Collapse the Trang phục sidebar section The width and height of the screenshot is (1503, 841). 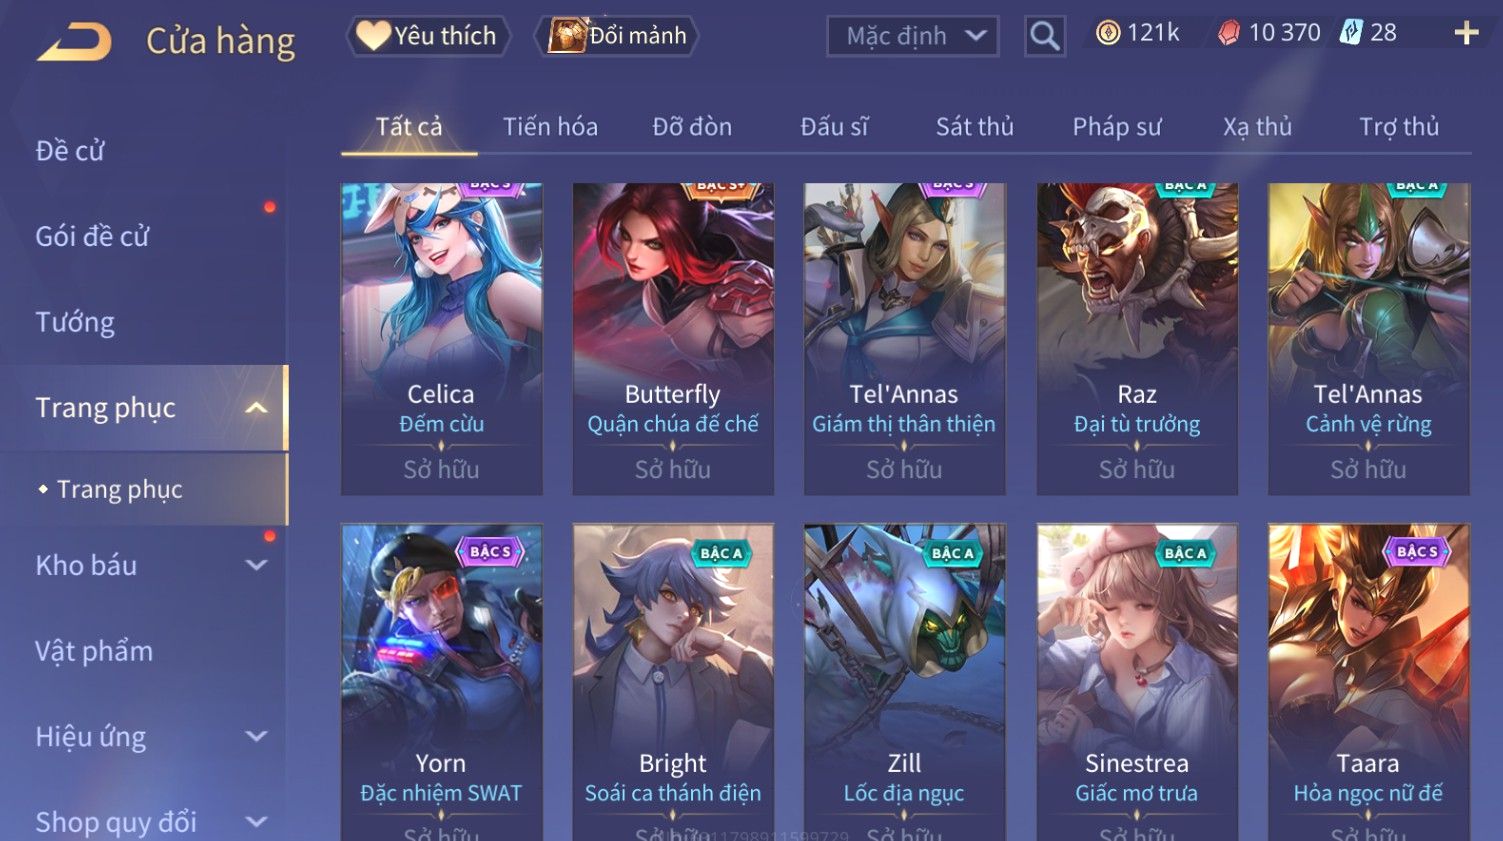click(256, 408)
